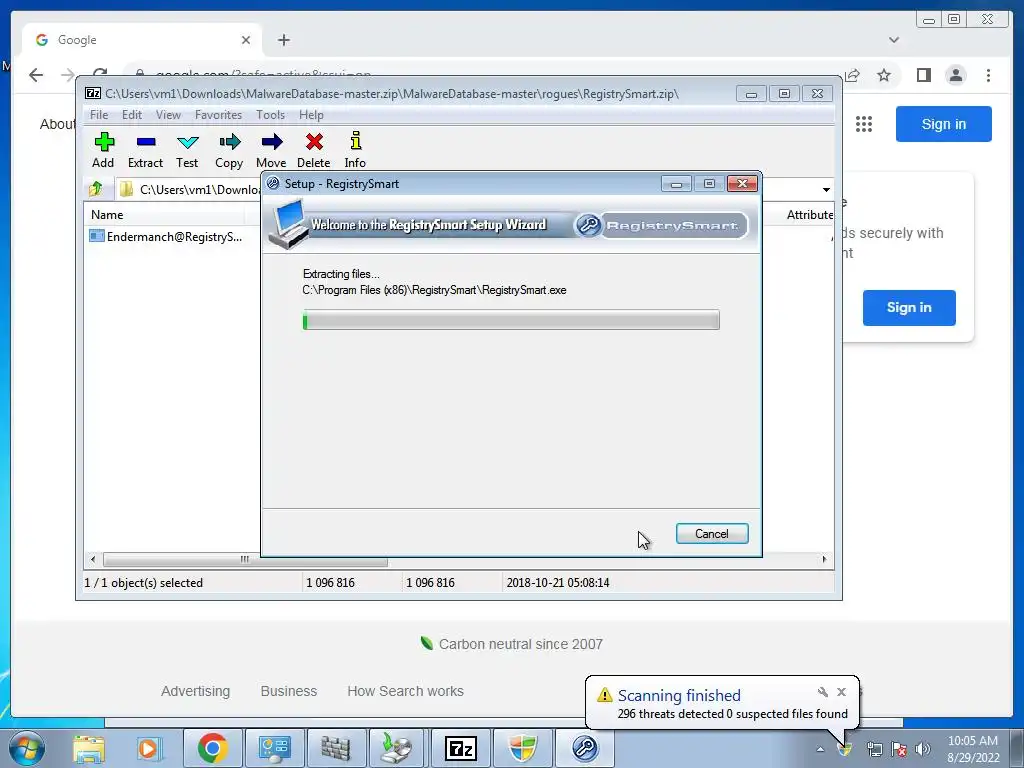The width and height of the screenshot is (1024, 768).
Task: Click the Extract icon in 7-Zip
Action: tap(145, 150)
